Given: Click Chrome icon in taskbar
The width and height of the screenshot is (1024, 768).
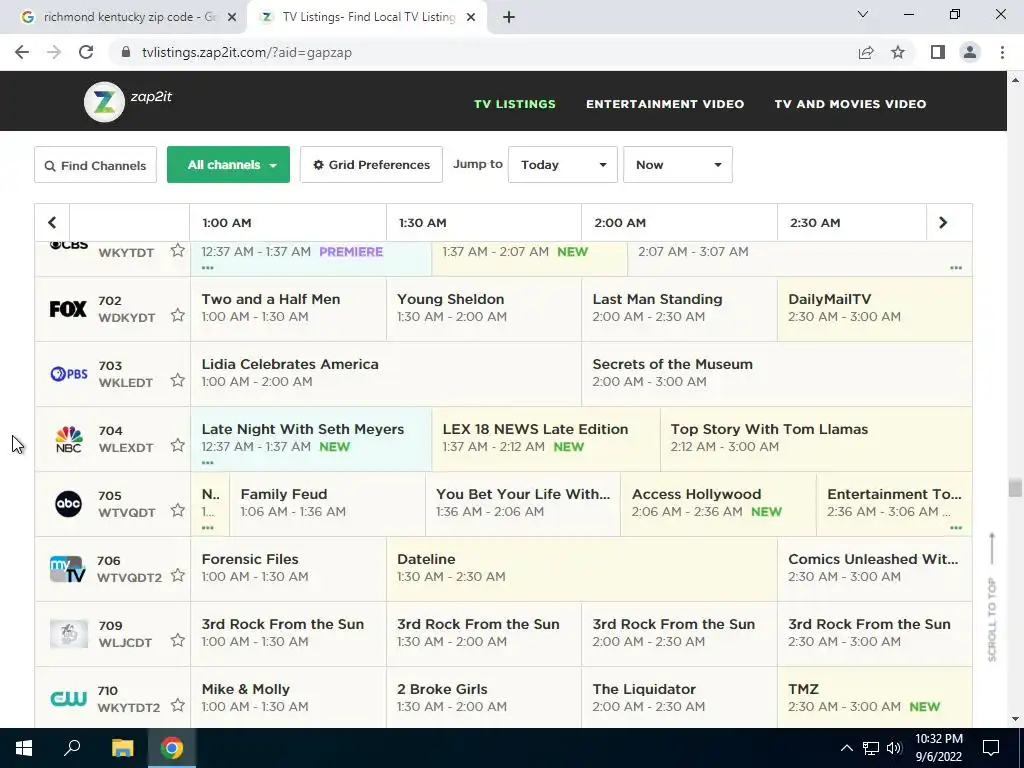Looking at the screenshot, I should click(x=172, y=748).
